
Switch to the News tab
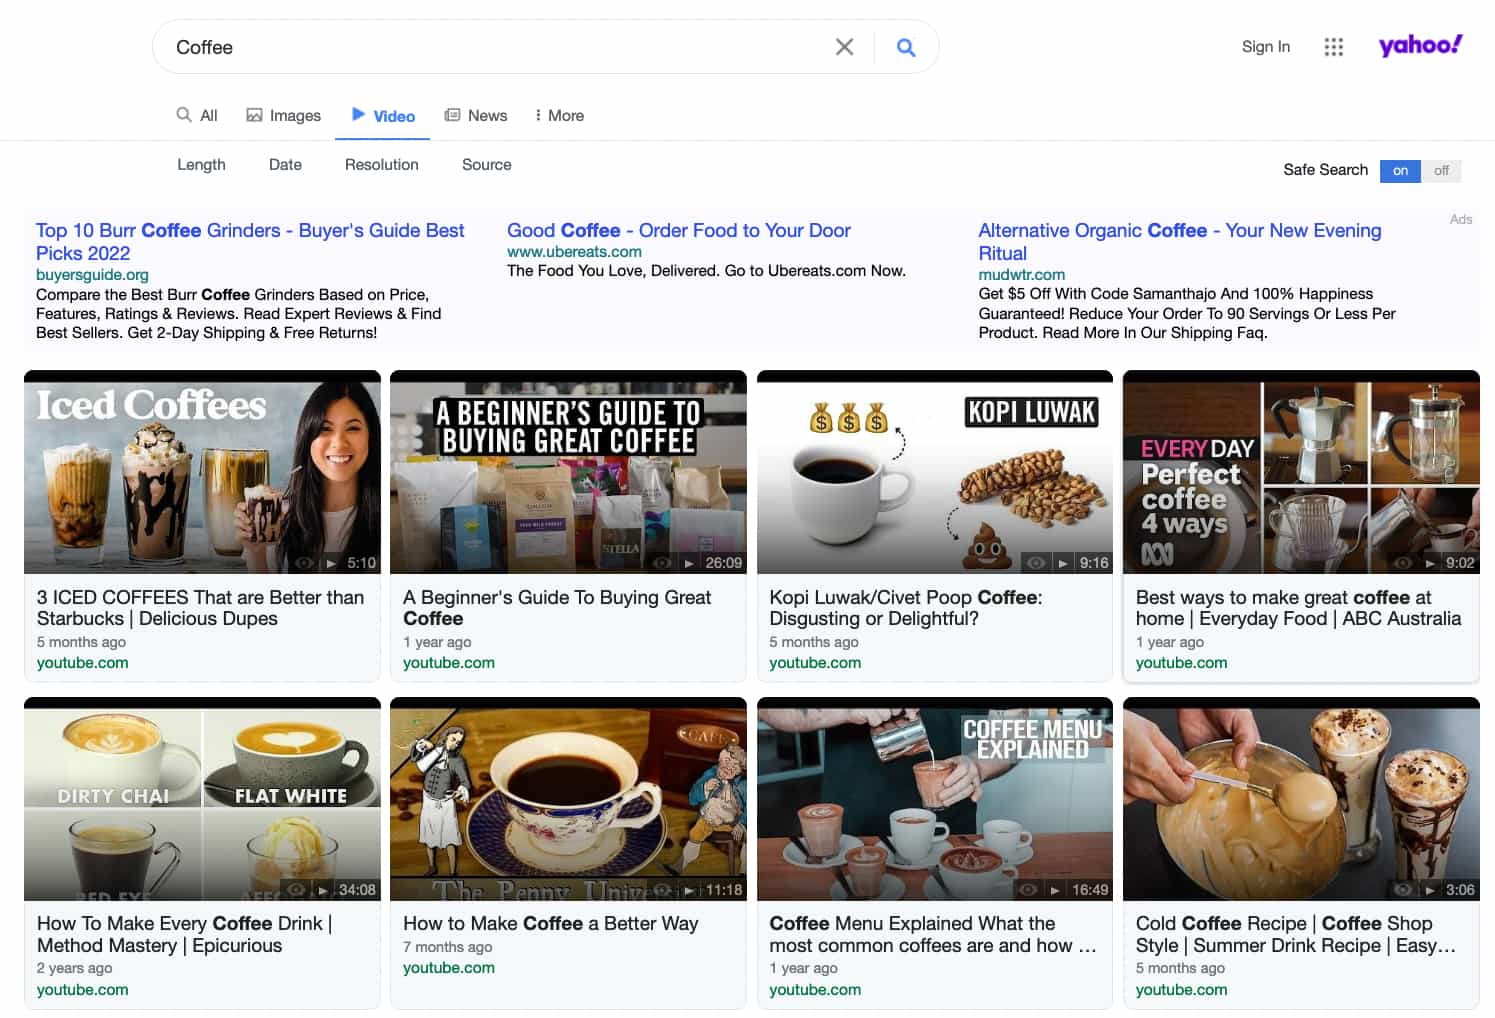click(476, 116)
